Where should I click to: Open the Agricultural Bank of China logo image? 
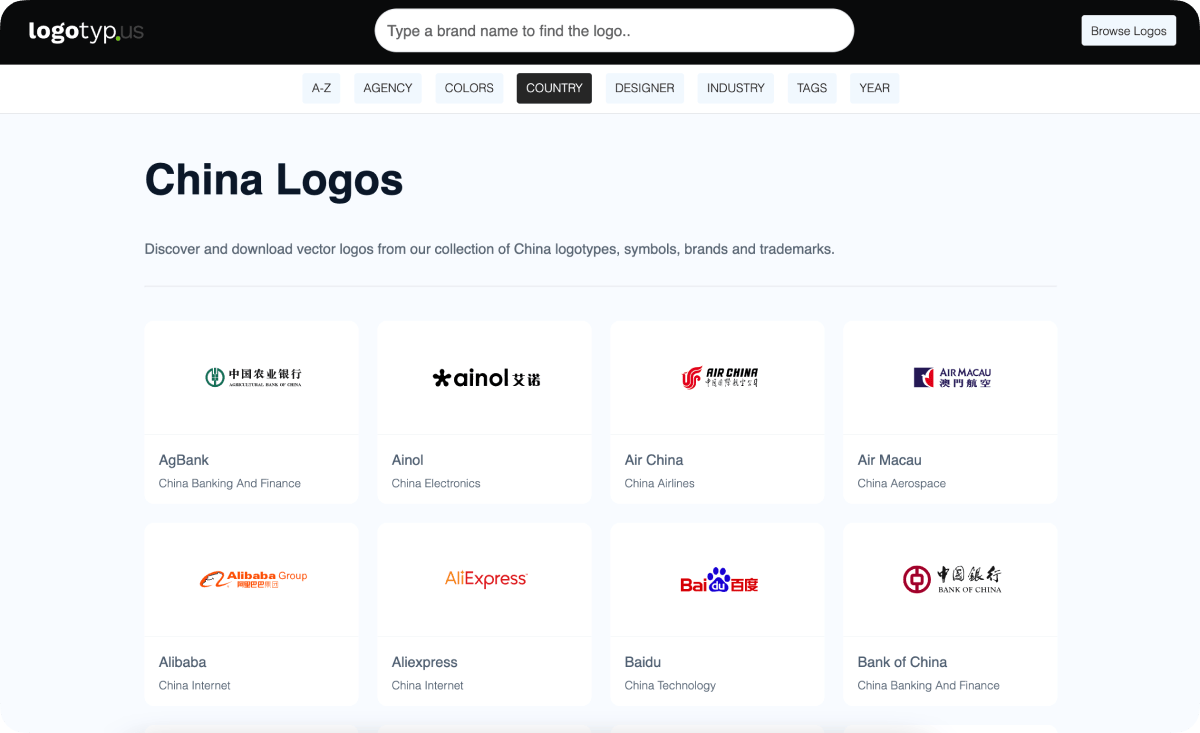click(x=253, y=377)
